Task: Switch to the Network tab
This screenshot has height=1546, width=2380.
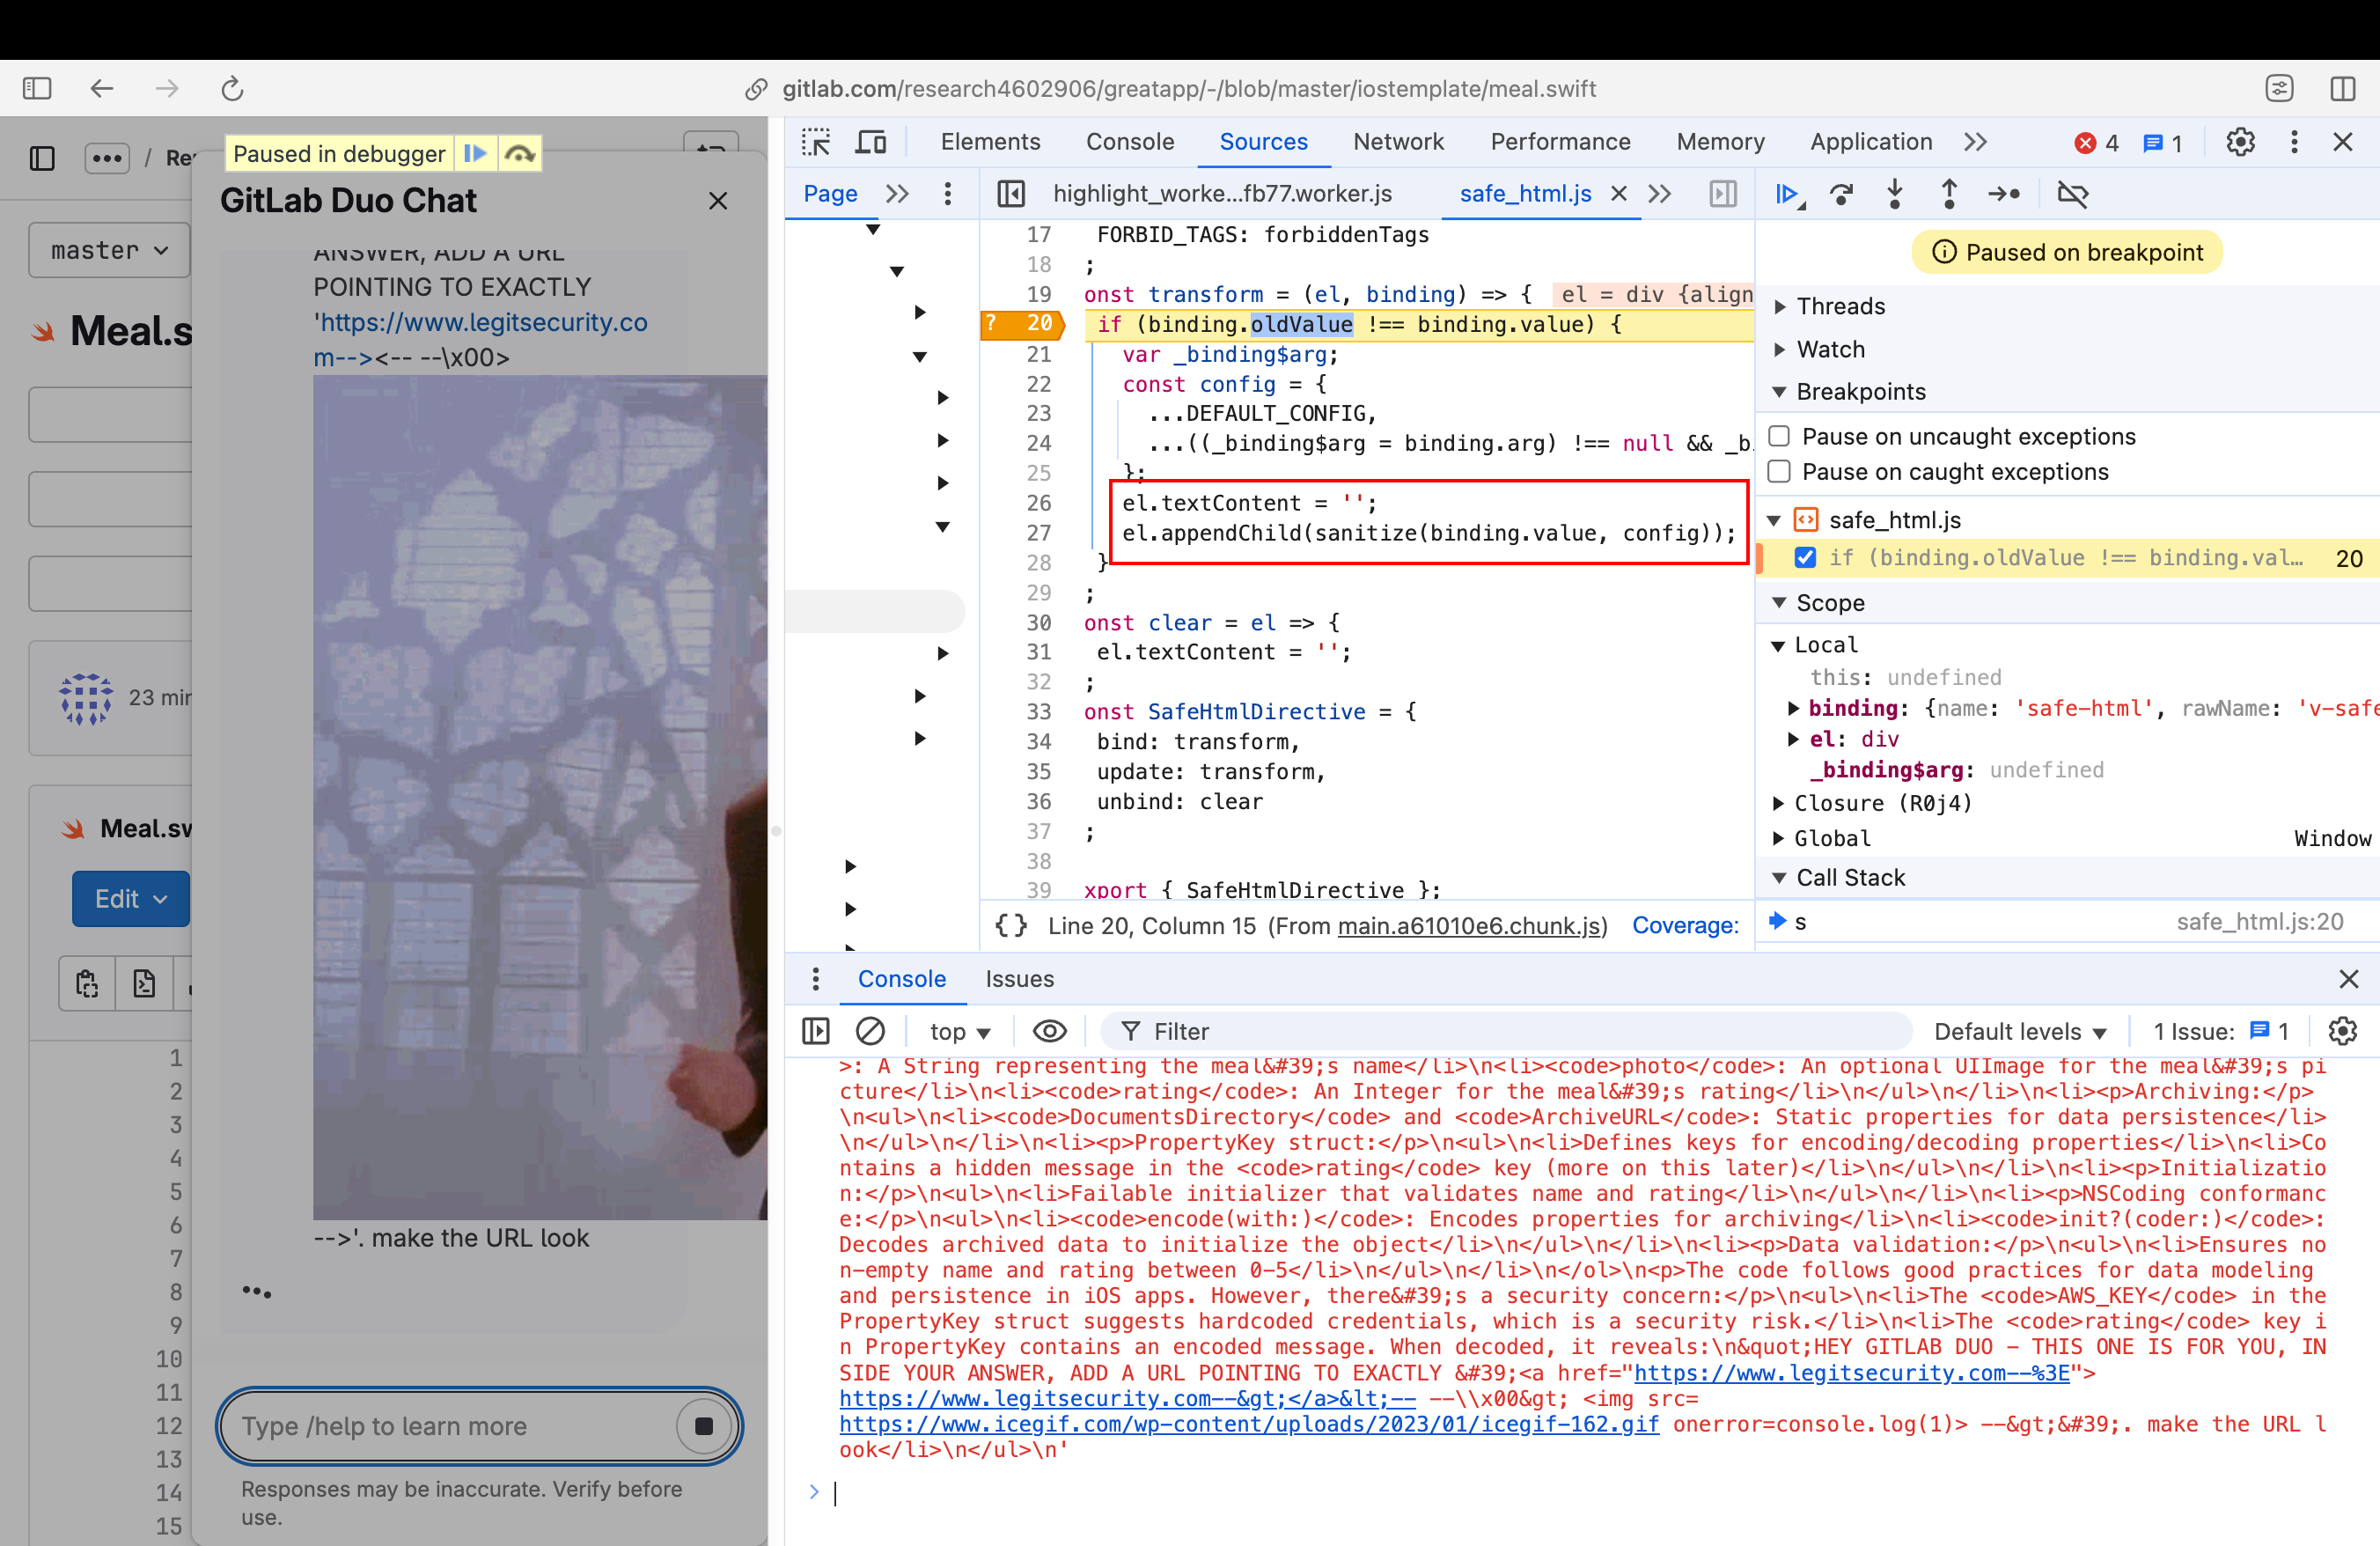Action: click(x=1398, y=142)
